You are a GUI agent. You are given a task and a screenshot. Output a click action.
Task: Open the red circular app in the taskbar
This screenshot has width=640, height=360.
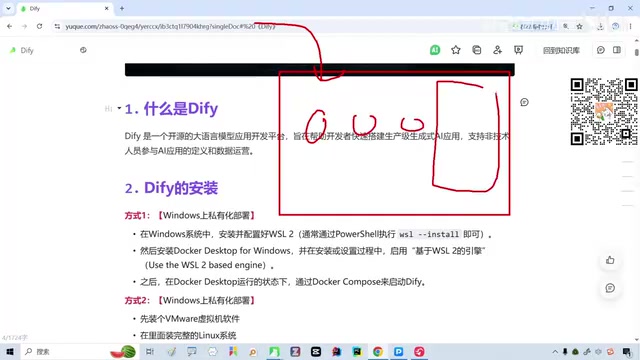(419, 351)
